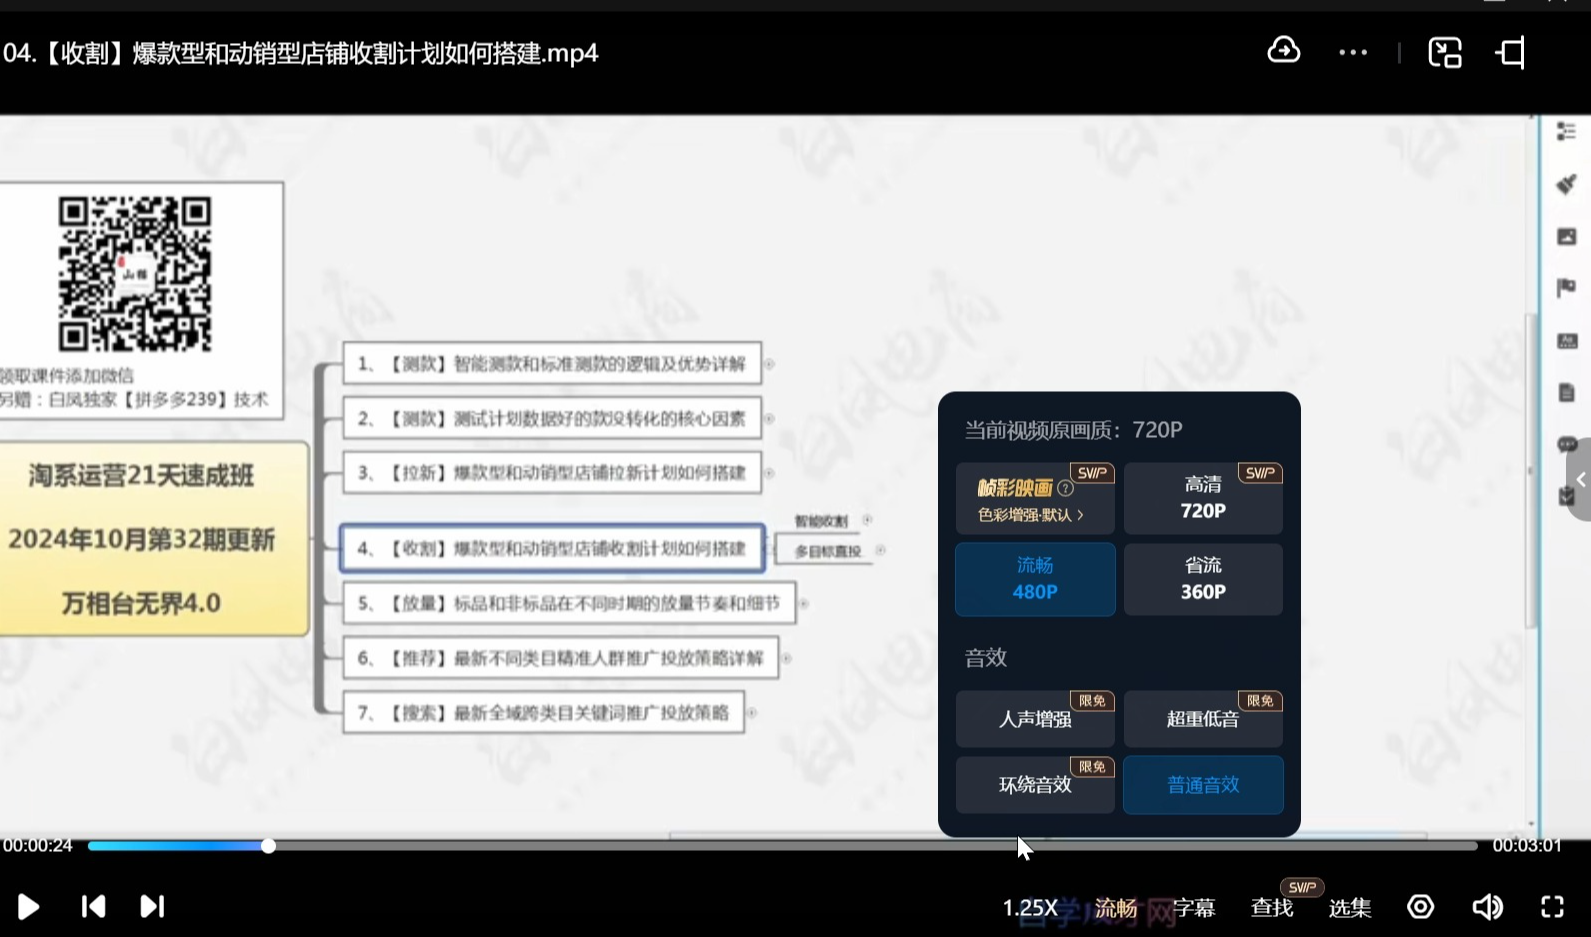Click the circular target icon beside 选集
The image size is (1591, 937).
[x=1420, y=907]
